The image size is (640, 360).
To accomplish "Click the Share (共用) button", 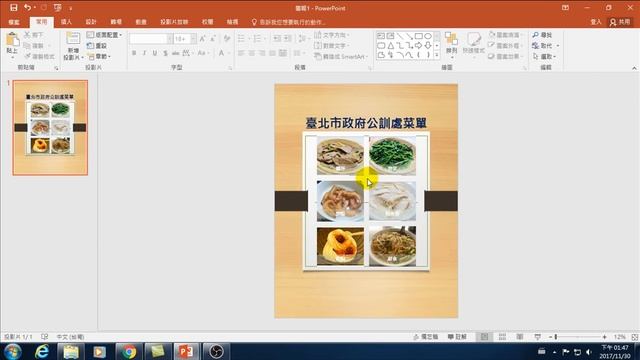I will click(x=620, y=22).
